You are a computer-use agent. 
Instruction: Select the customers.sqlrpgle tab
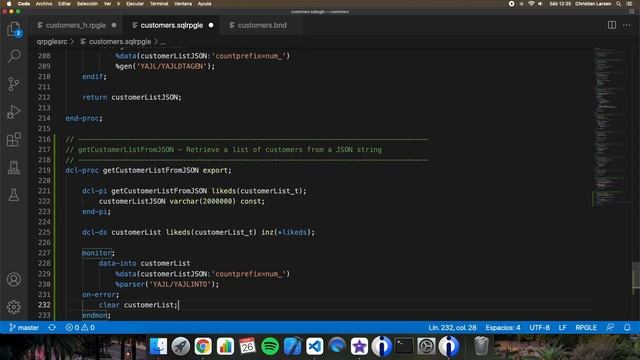[171, 25]
